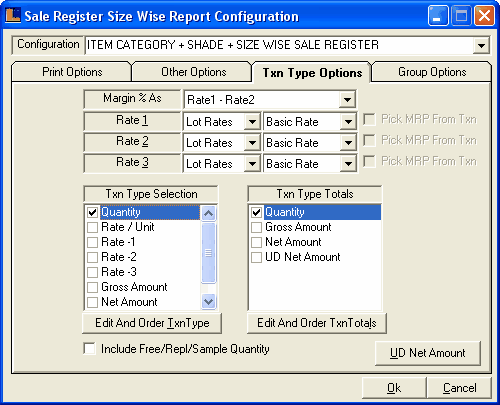Screen dimensions: 500x405
Task: Enable Include Free/Repl/Sample Quantity checkbox
Action: click(x=90, y=349)
